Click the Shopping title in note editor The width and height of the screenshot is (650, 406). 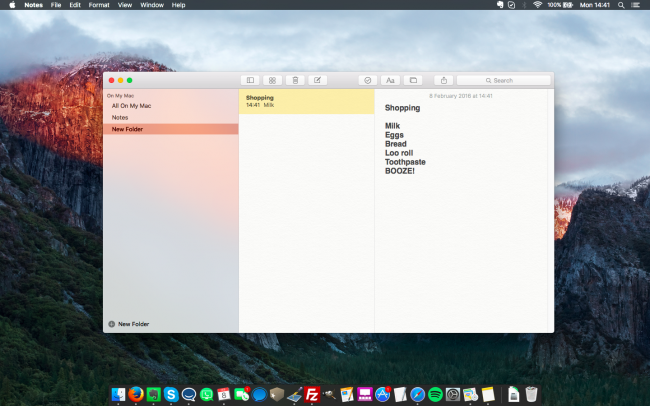pyautogui.click(x=403, y=108)
